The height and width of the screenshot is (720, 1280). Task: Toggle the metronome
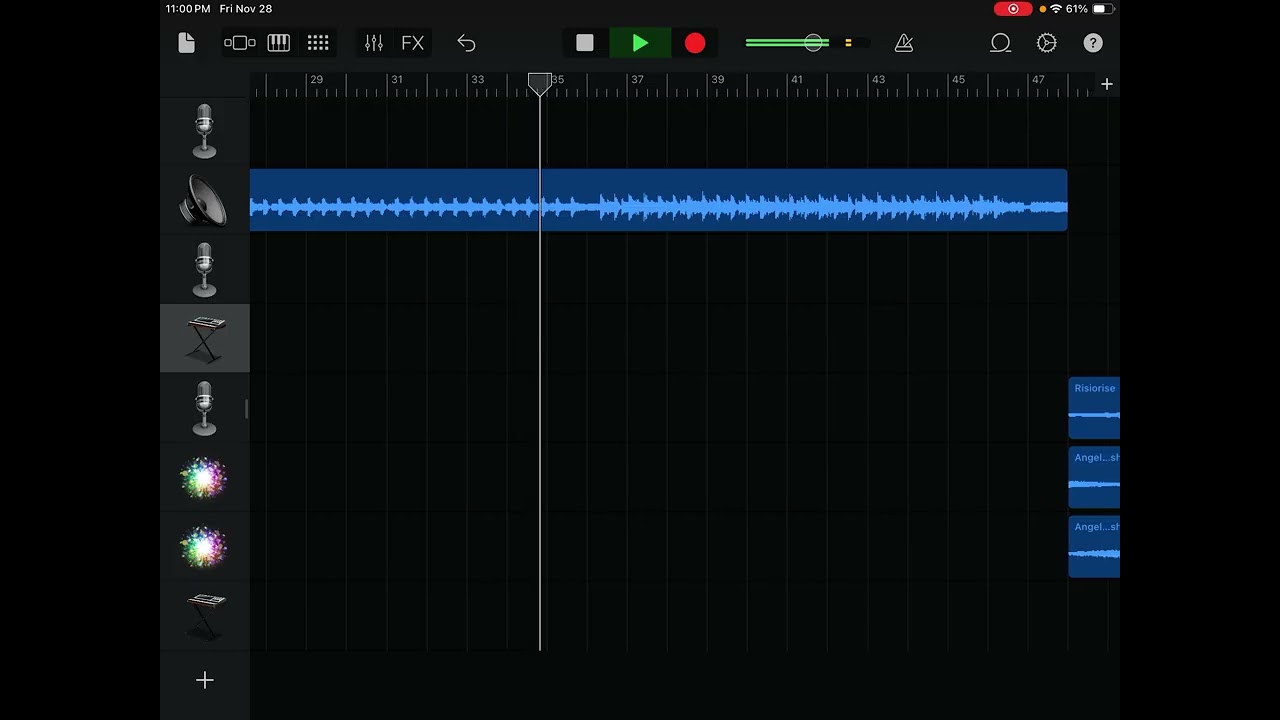904,43
